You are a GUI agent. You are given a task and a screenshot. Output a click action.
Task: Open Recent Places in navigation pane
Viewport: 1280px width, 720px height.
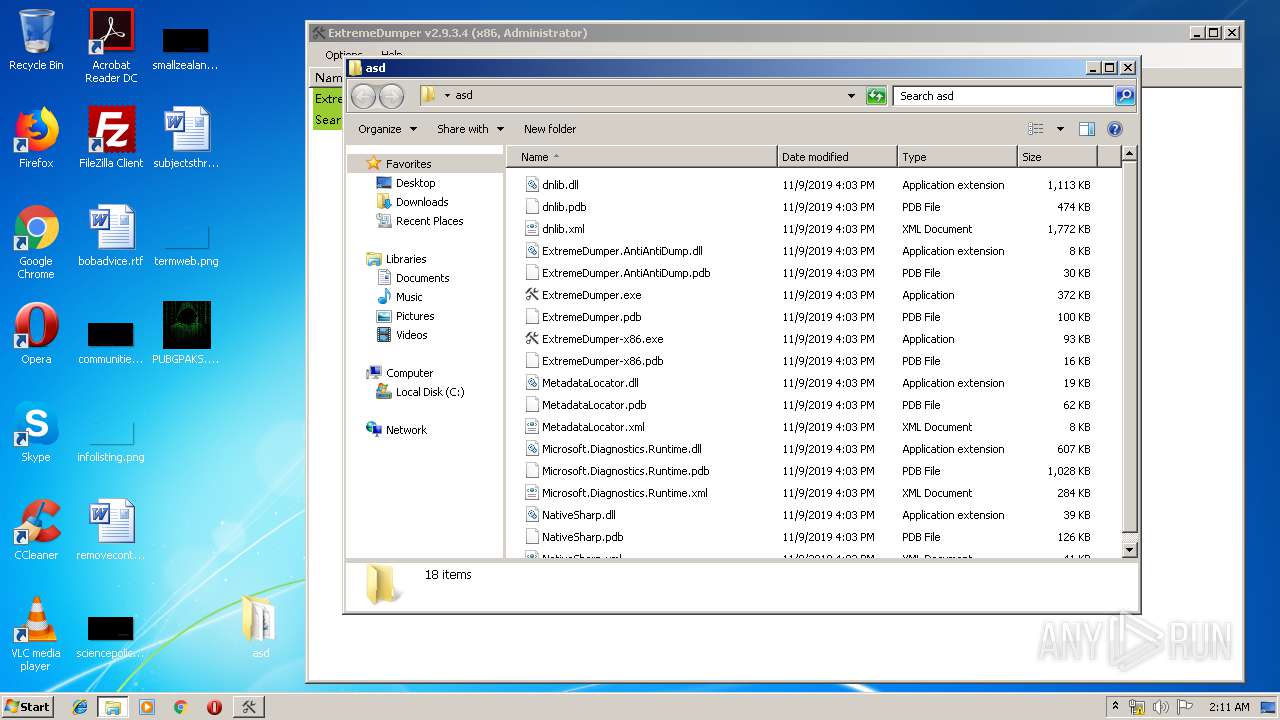pos(429,221)
